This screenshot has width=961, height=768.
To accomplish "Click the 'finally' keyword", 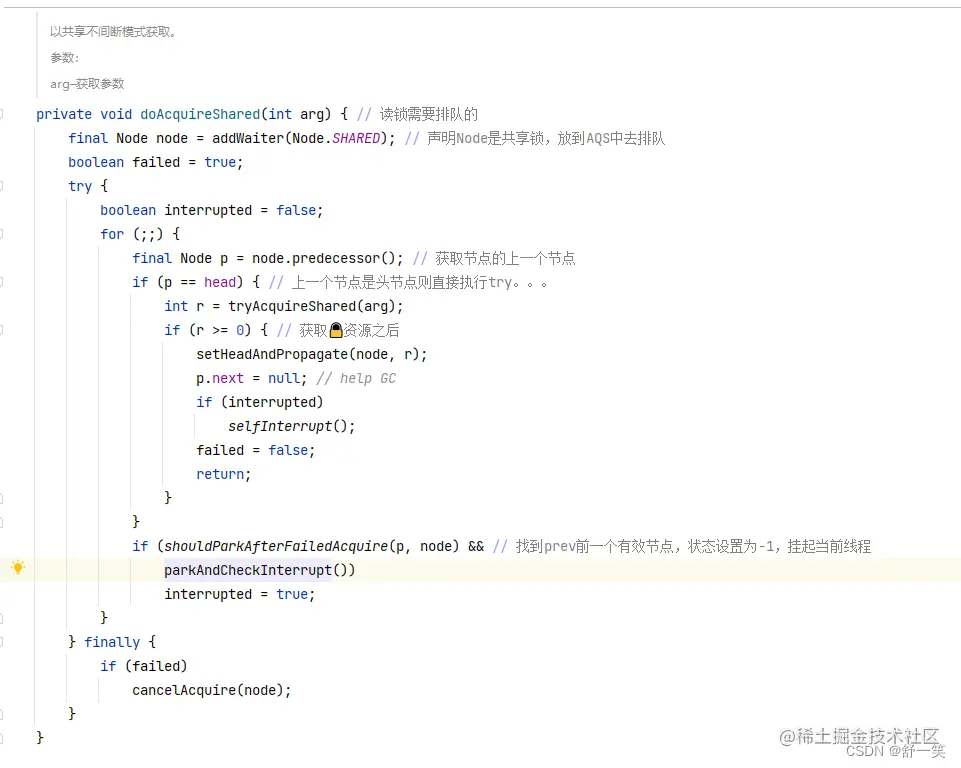I will pyautogui.click(x=112, y=642).
